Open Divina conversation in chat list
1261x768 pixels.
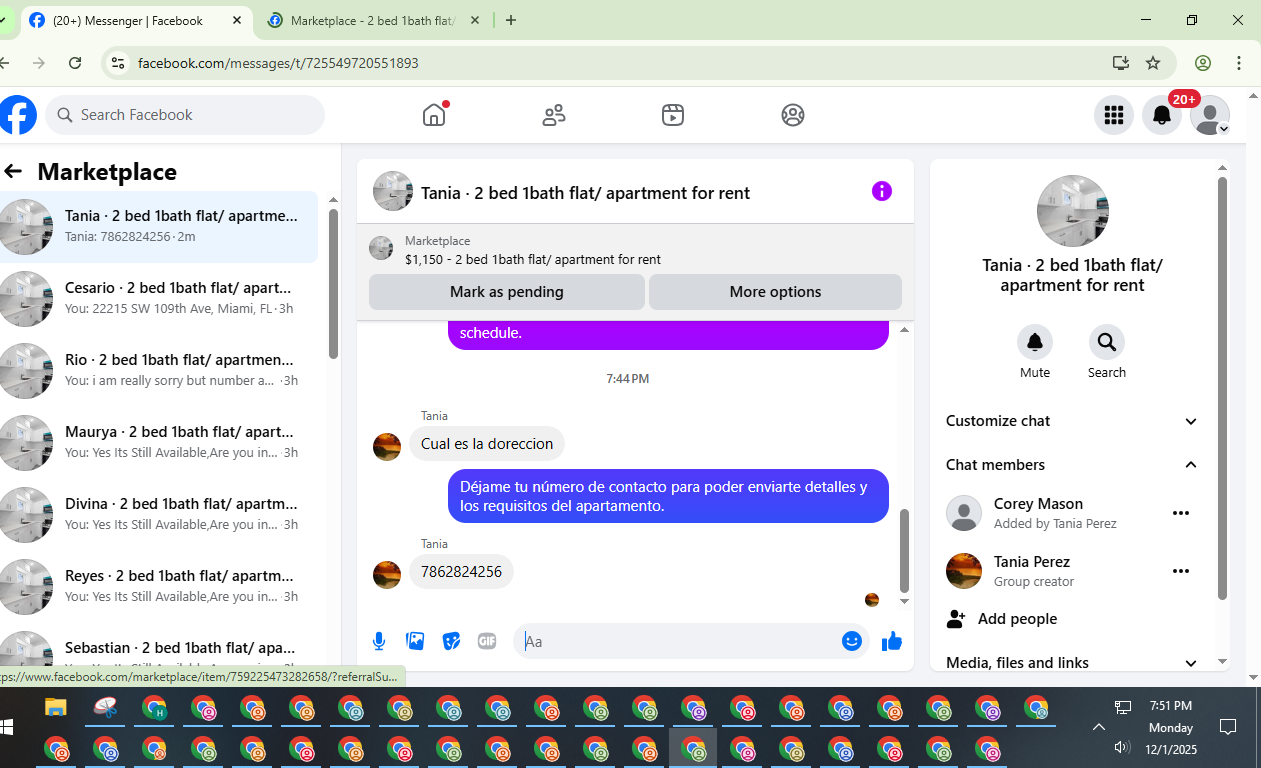click(x=159, y=515)
